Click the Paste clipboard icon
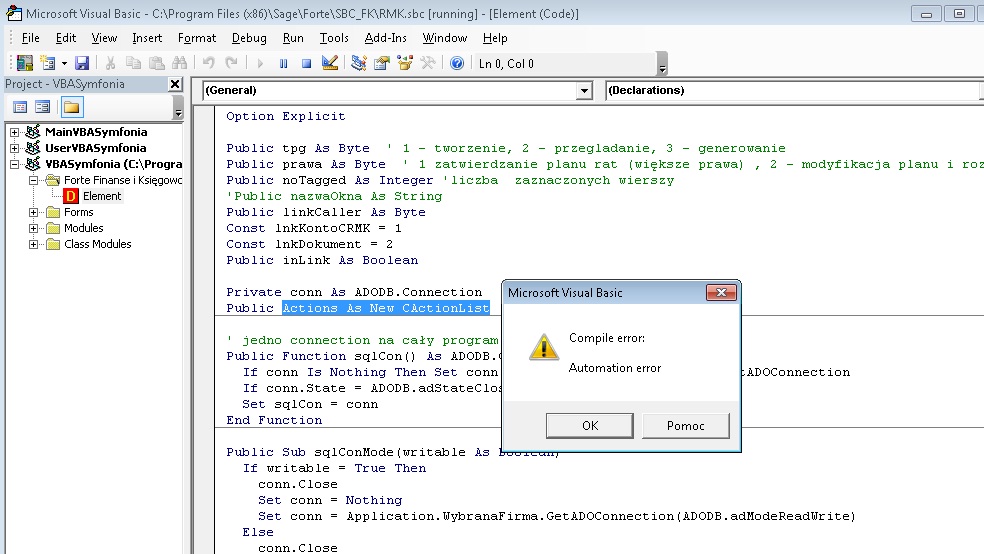 [156, 63]
